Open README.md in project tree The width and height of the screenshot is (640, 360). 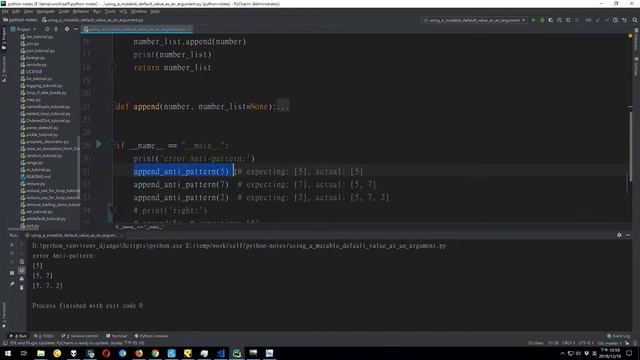pyautogui.click(x=38, y=176)
